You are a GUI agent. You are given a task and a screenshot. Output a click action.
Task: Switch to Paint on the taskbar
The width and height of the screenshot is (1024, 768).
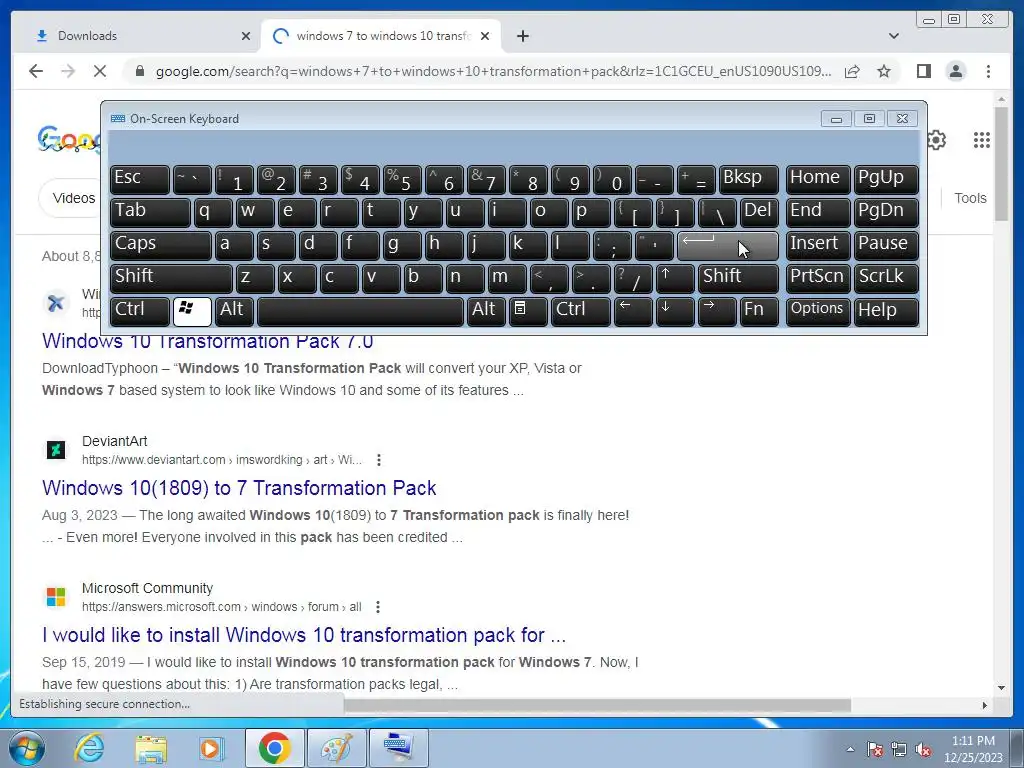click(x=336, y=748)
